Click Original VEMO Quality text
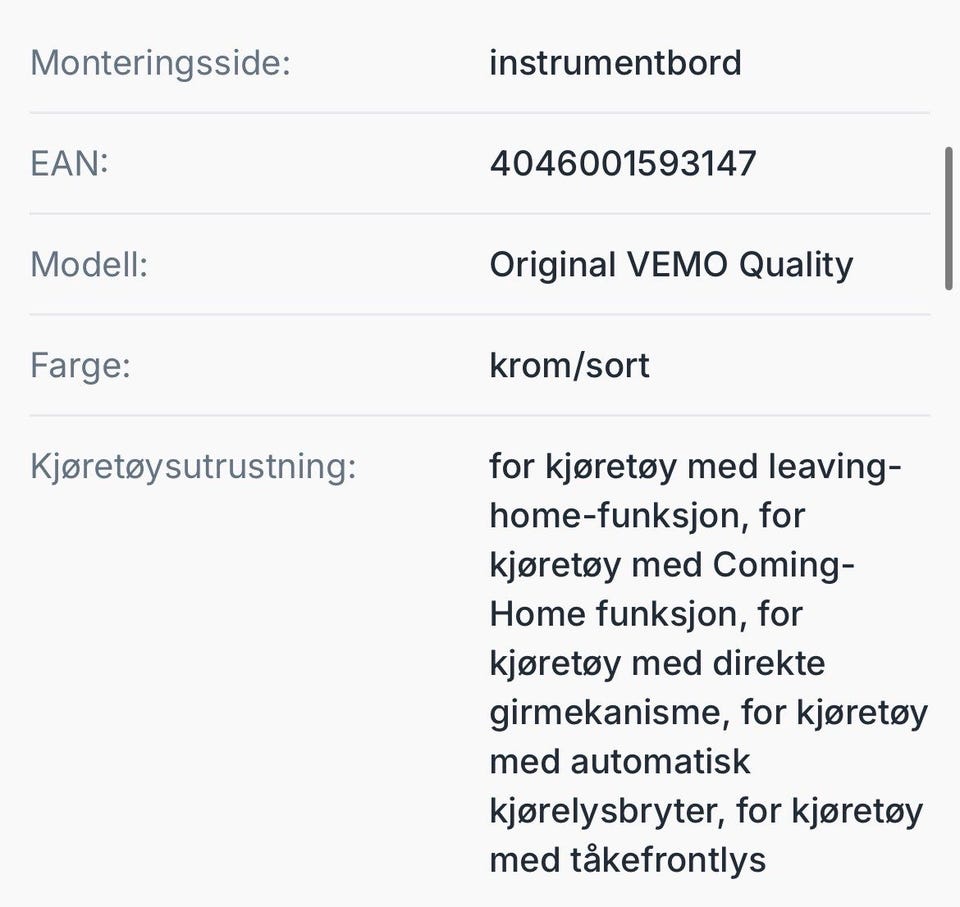The image size is (960, 907). coord(671,265)
